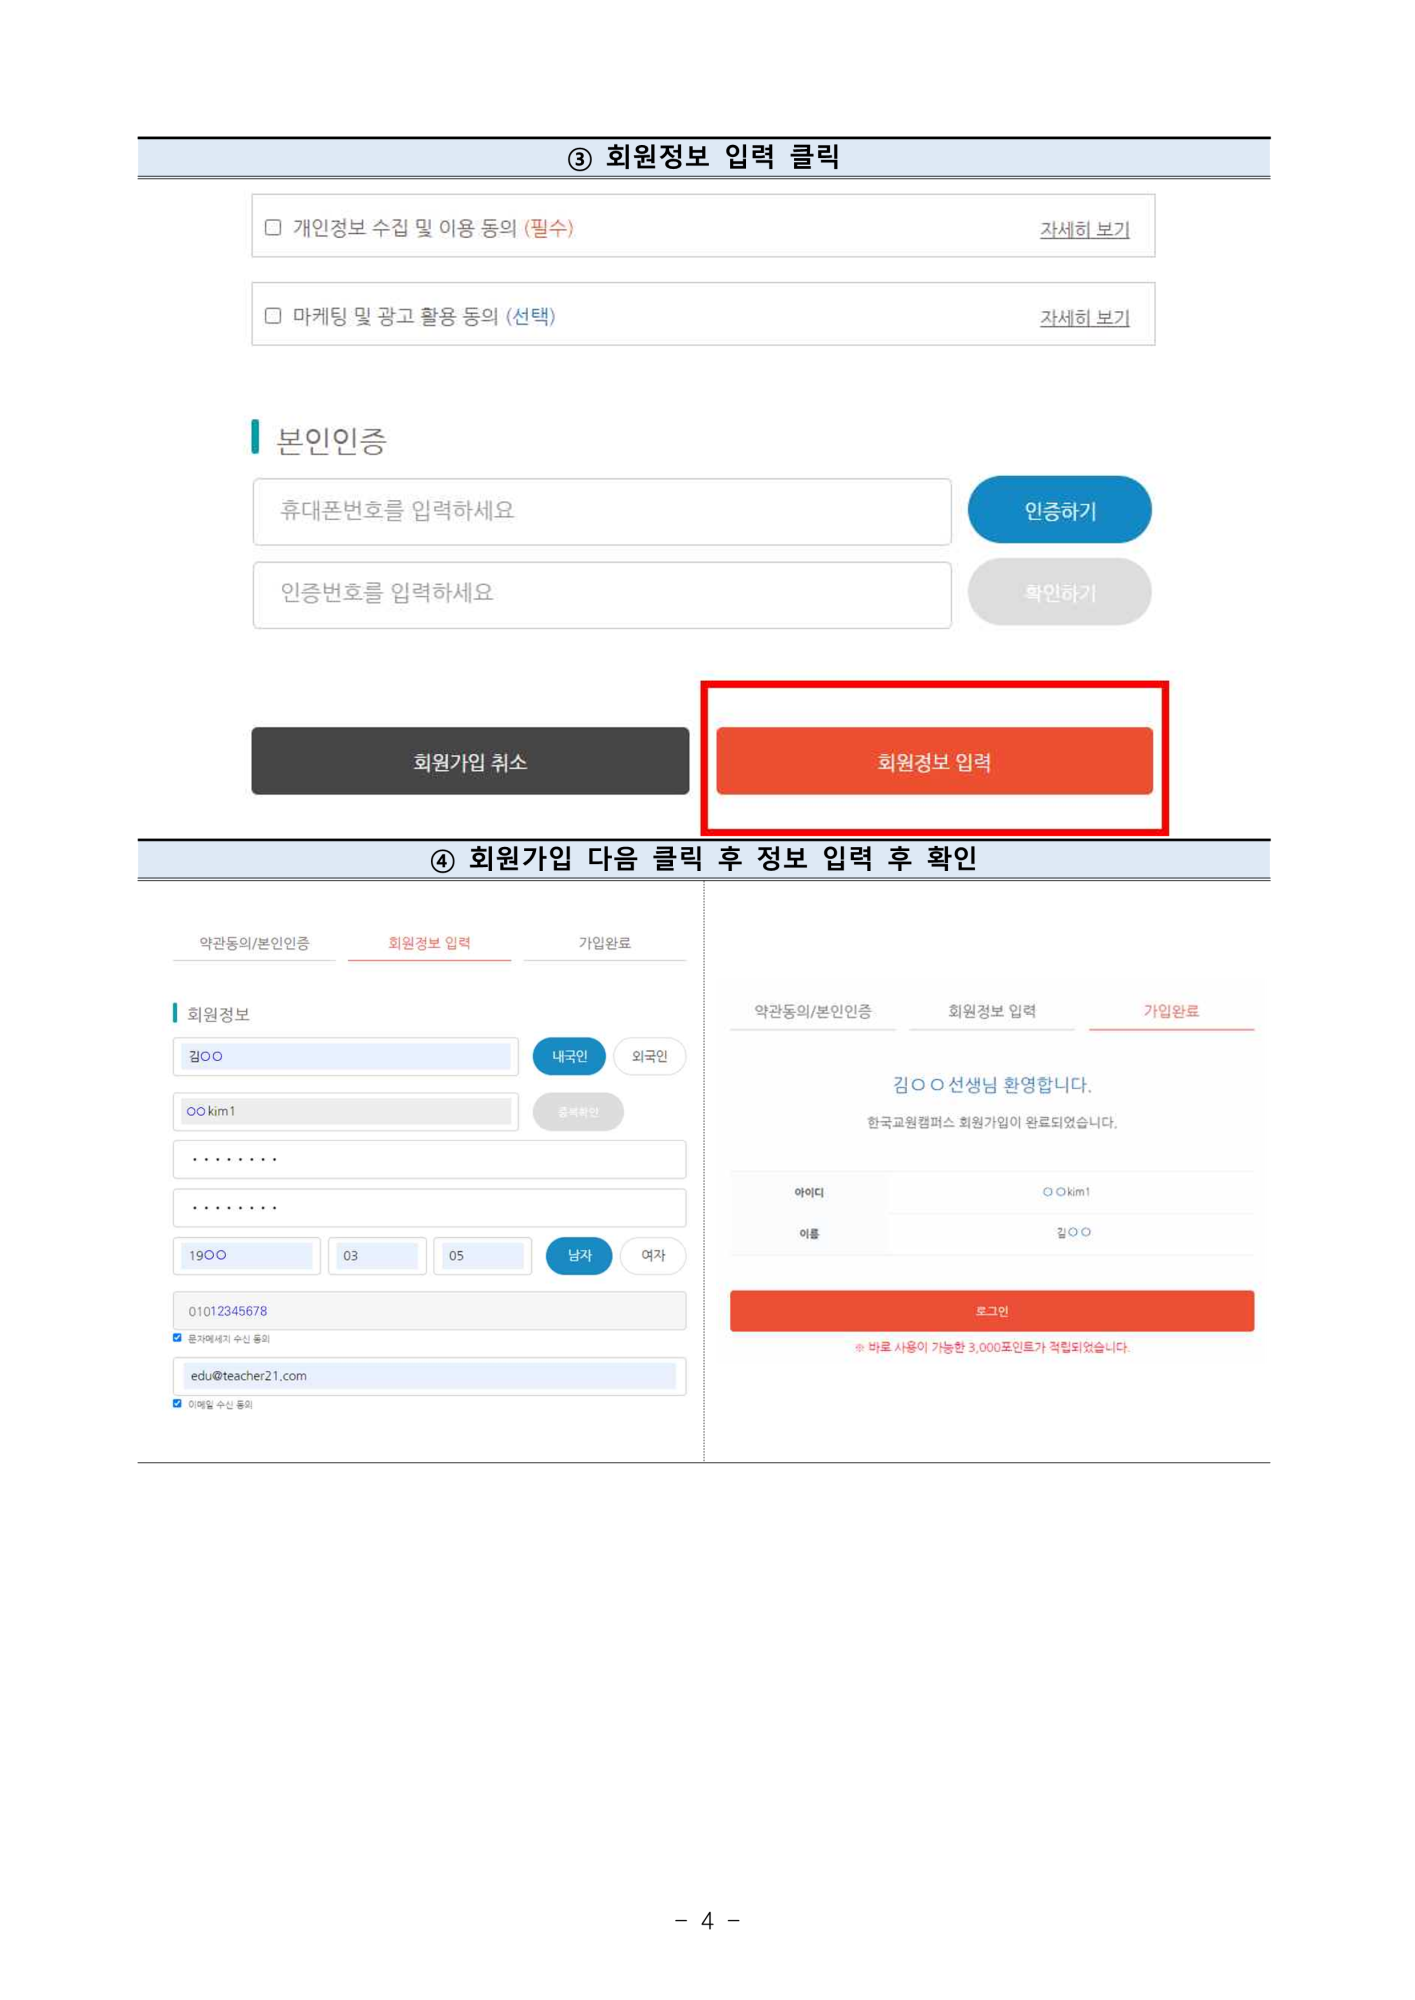
Task: Open highlighted 회원정보 입력 tab in 회원정보 form
Action: click(429, 943)
